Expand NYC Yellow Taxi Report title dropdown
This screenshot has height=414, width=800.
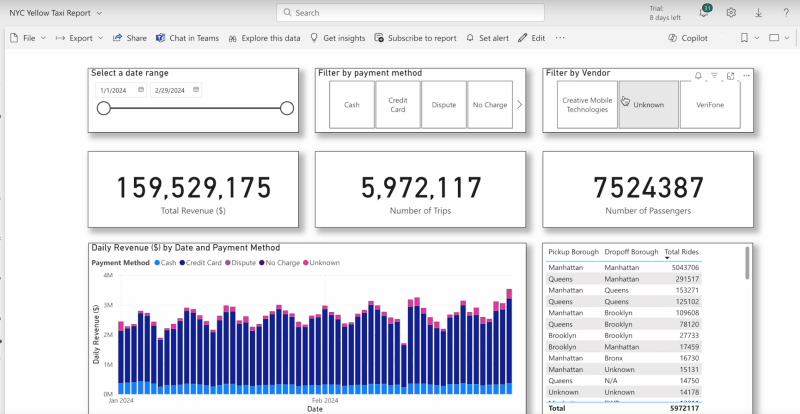99,13
